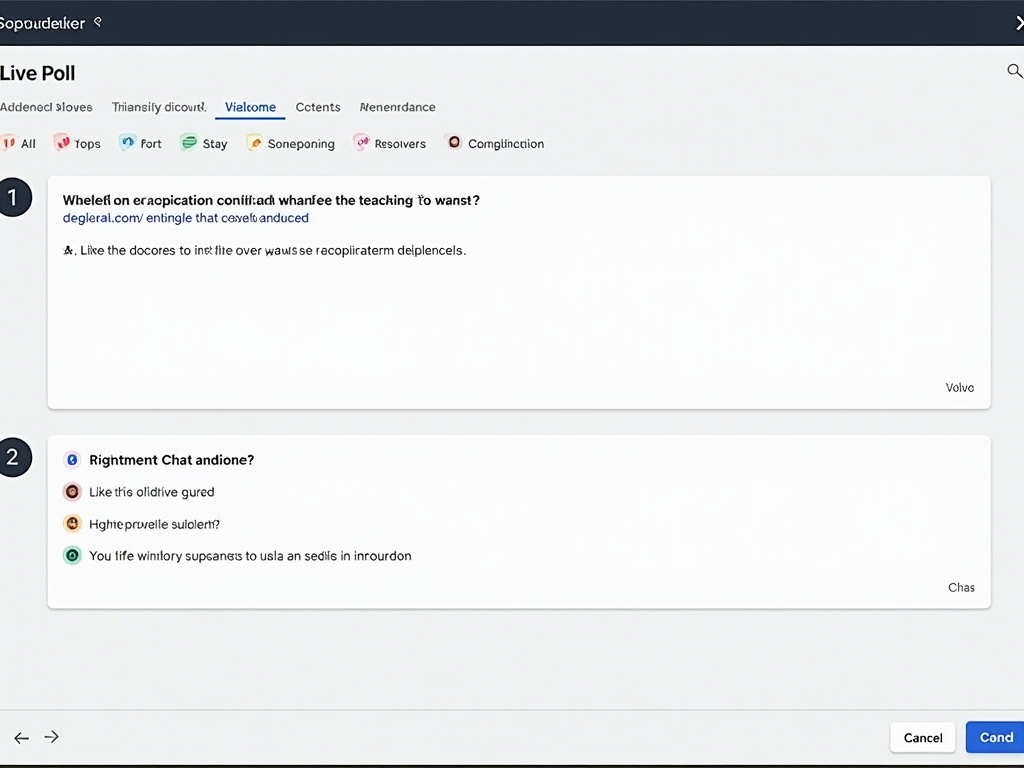Open the deglerai.com link in question 1

click(x=185, y=218)
